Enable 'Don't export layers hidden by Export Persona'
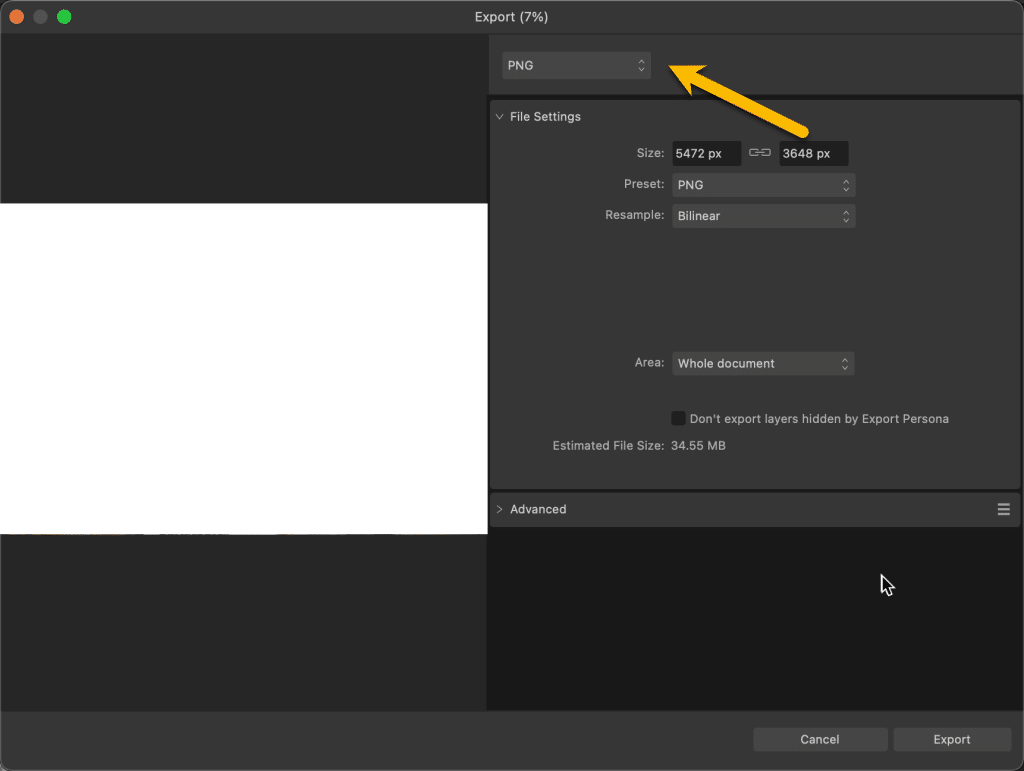Image resolution: width=1024 pixels, height=771 pixels. tap(678, 418)
